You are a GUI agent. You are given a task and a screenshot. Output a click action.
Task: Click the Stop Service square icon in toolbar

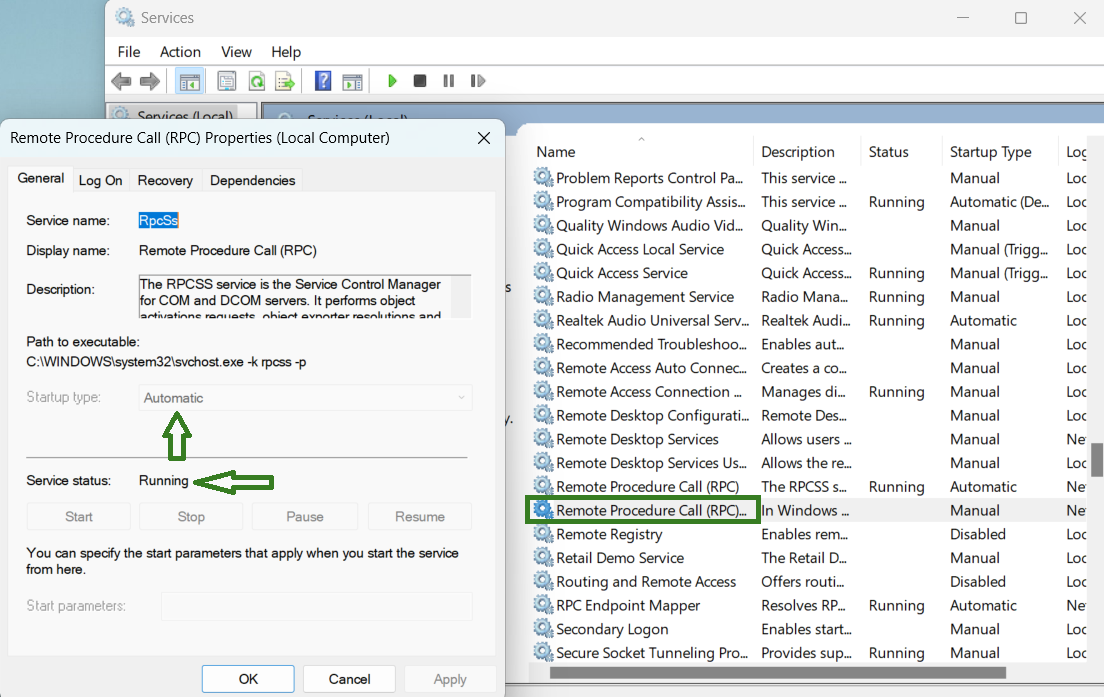point(420,81)
